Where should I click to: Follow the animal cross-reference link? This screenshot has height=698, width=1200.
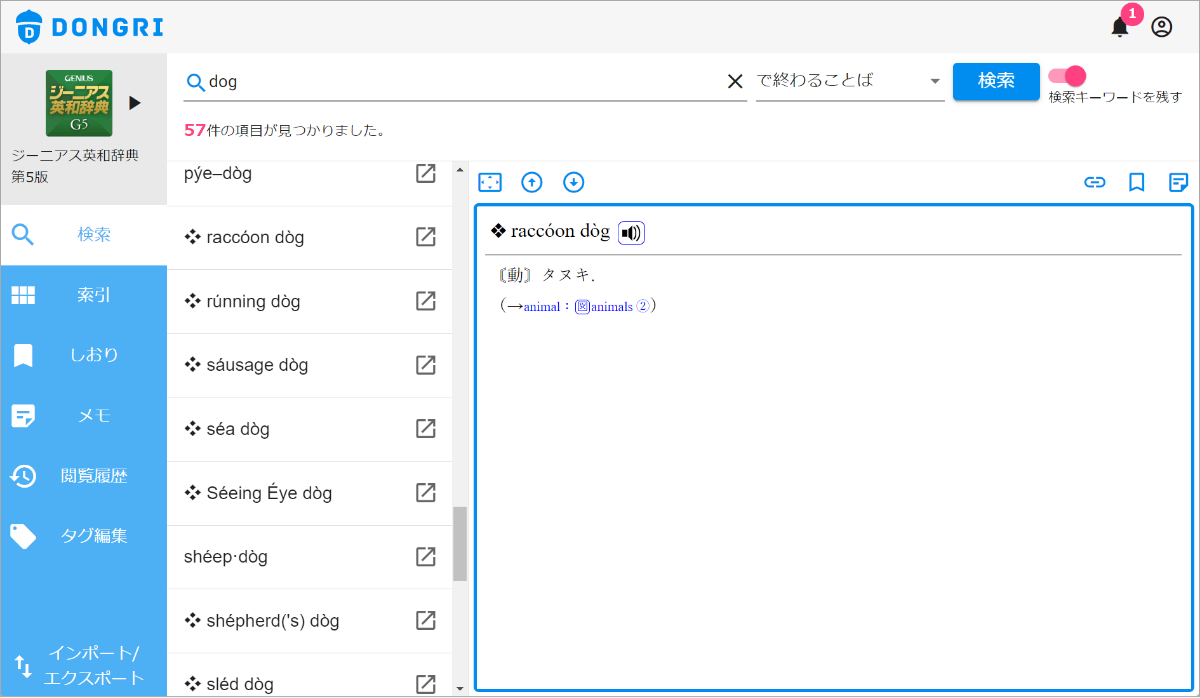coord(542,307)
